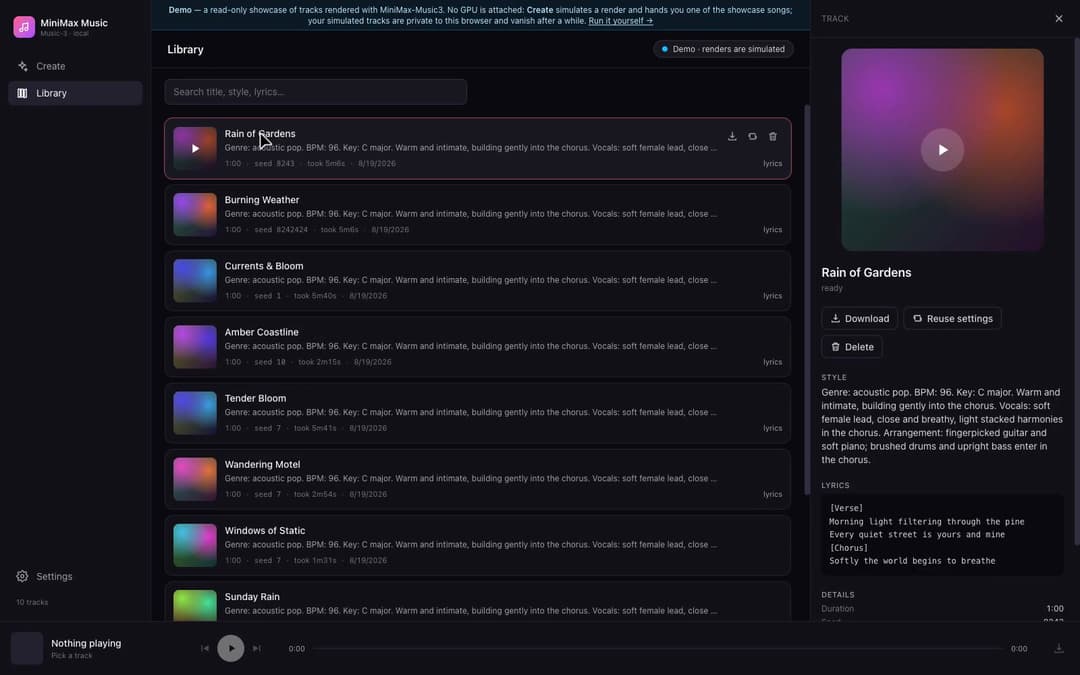Select the Burning Weather track
Viewport: 1080px width, 675px height.
(x=477, y=215)
